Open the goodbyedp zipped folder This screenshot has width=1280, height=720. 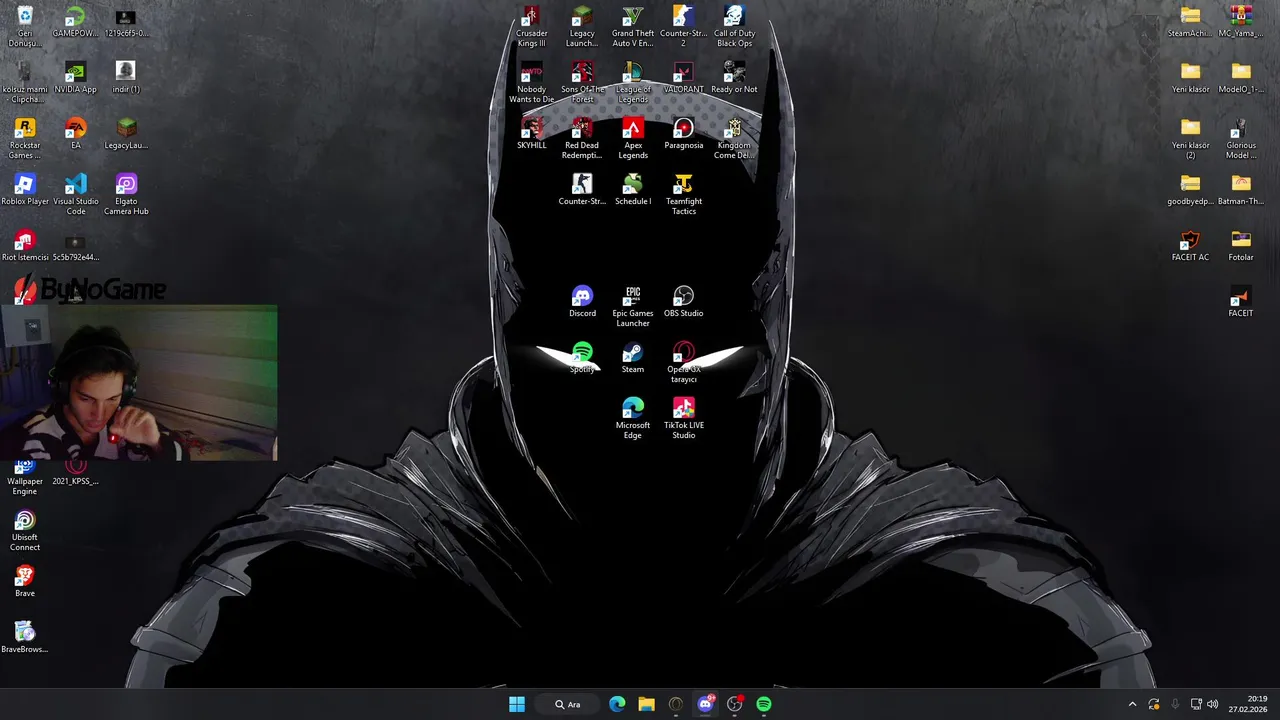coord(1190,190)
